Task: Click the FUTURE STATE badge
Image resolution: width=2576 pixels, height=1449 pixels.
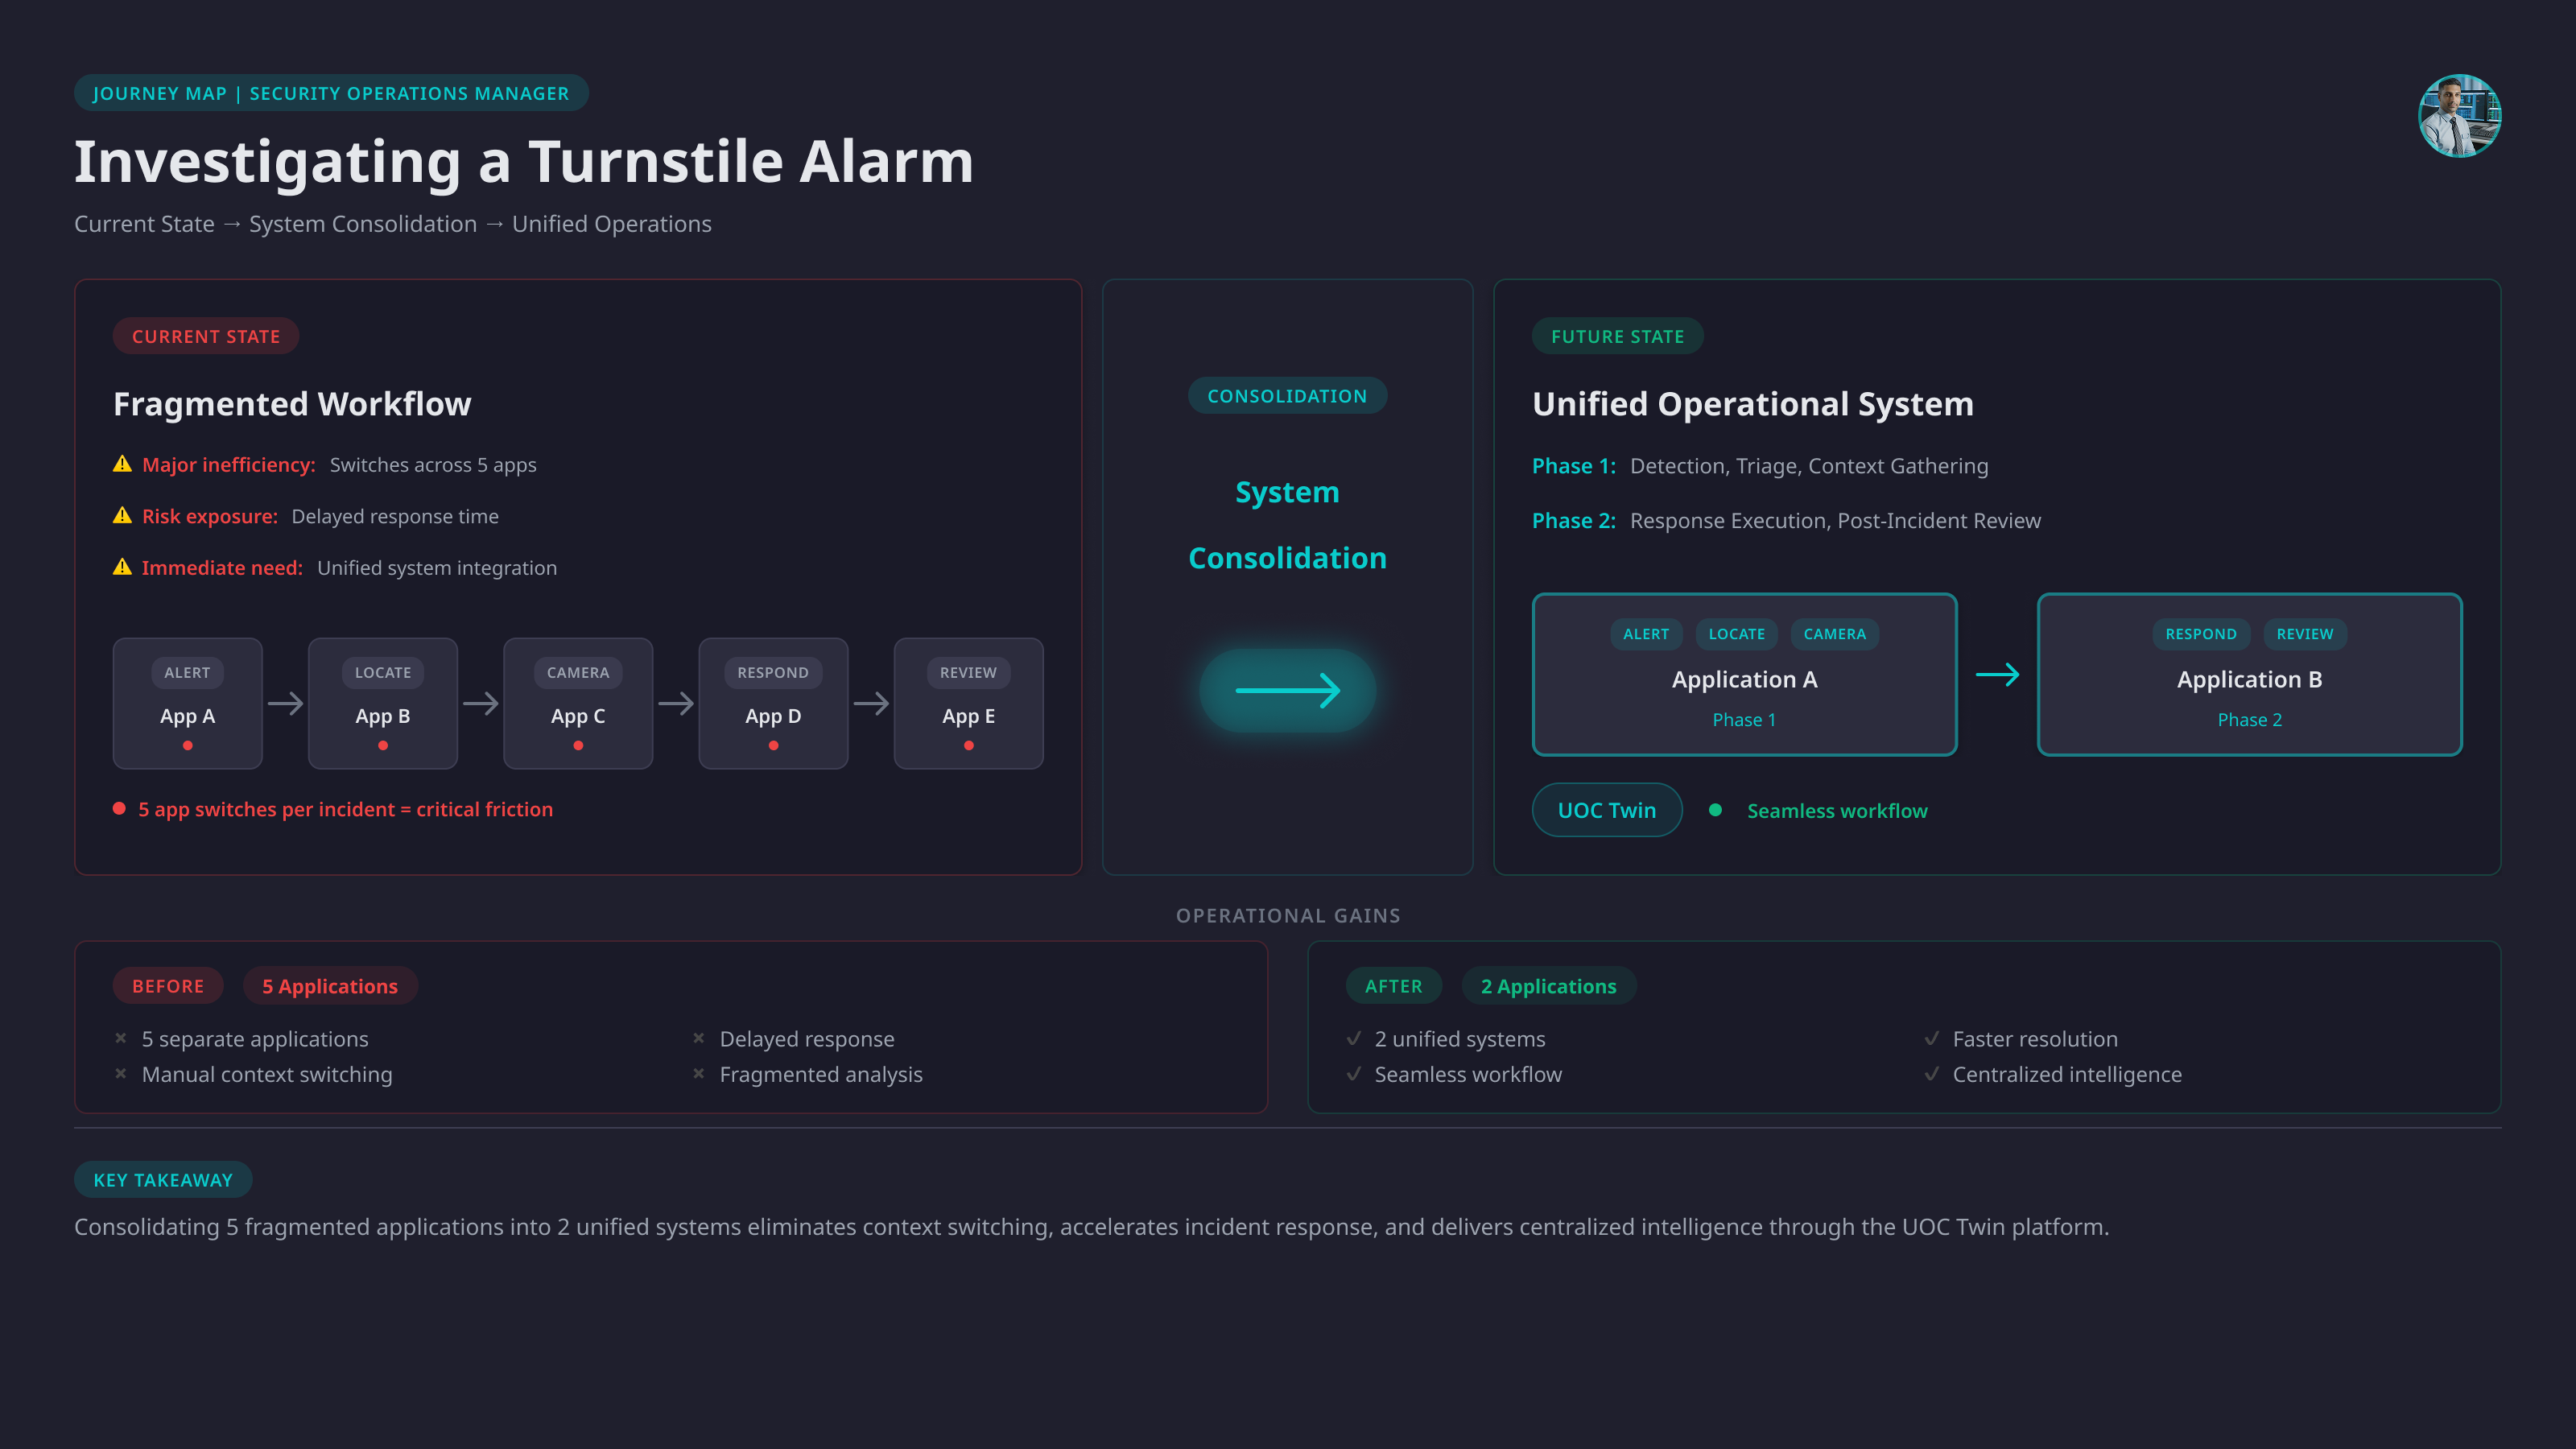Action: click(x=1617, y=336)
